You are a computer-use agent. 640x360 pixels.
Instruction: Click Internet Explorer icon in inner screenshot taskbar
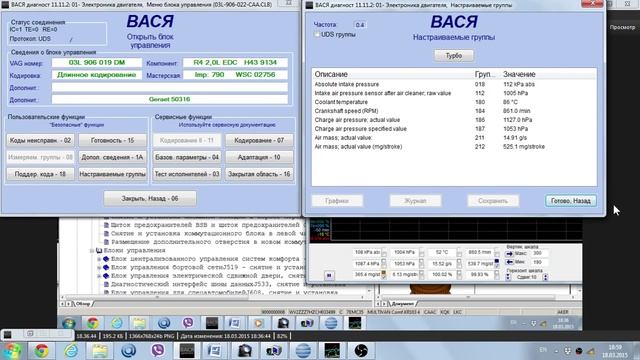pos(116,323)
